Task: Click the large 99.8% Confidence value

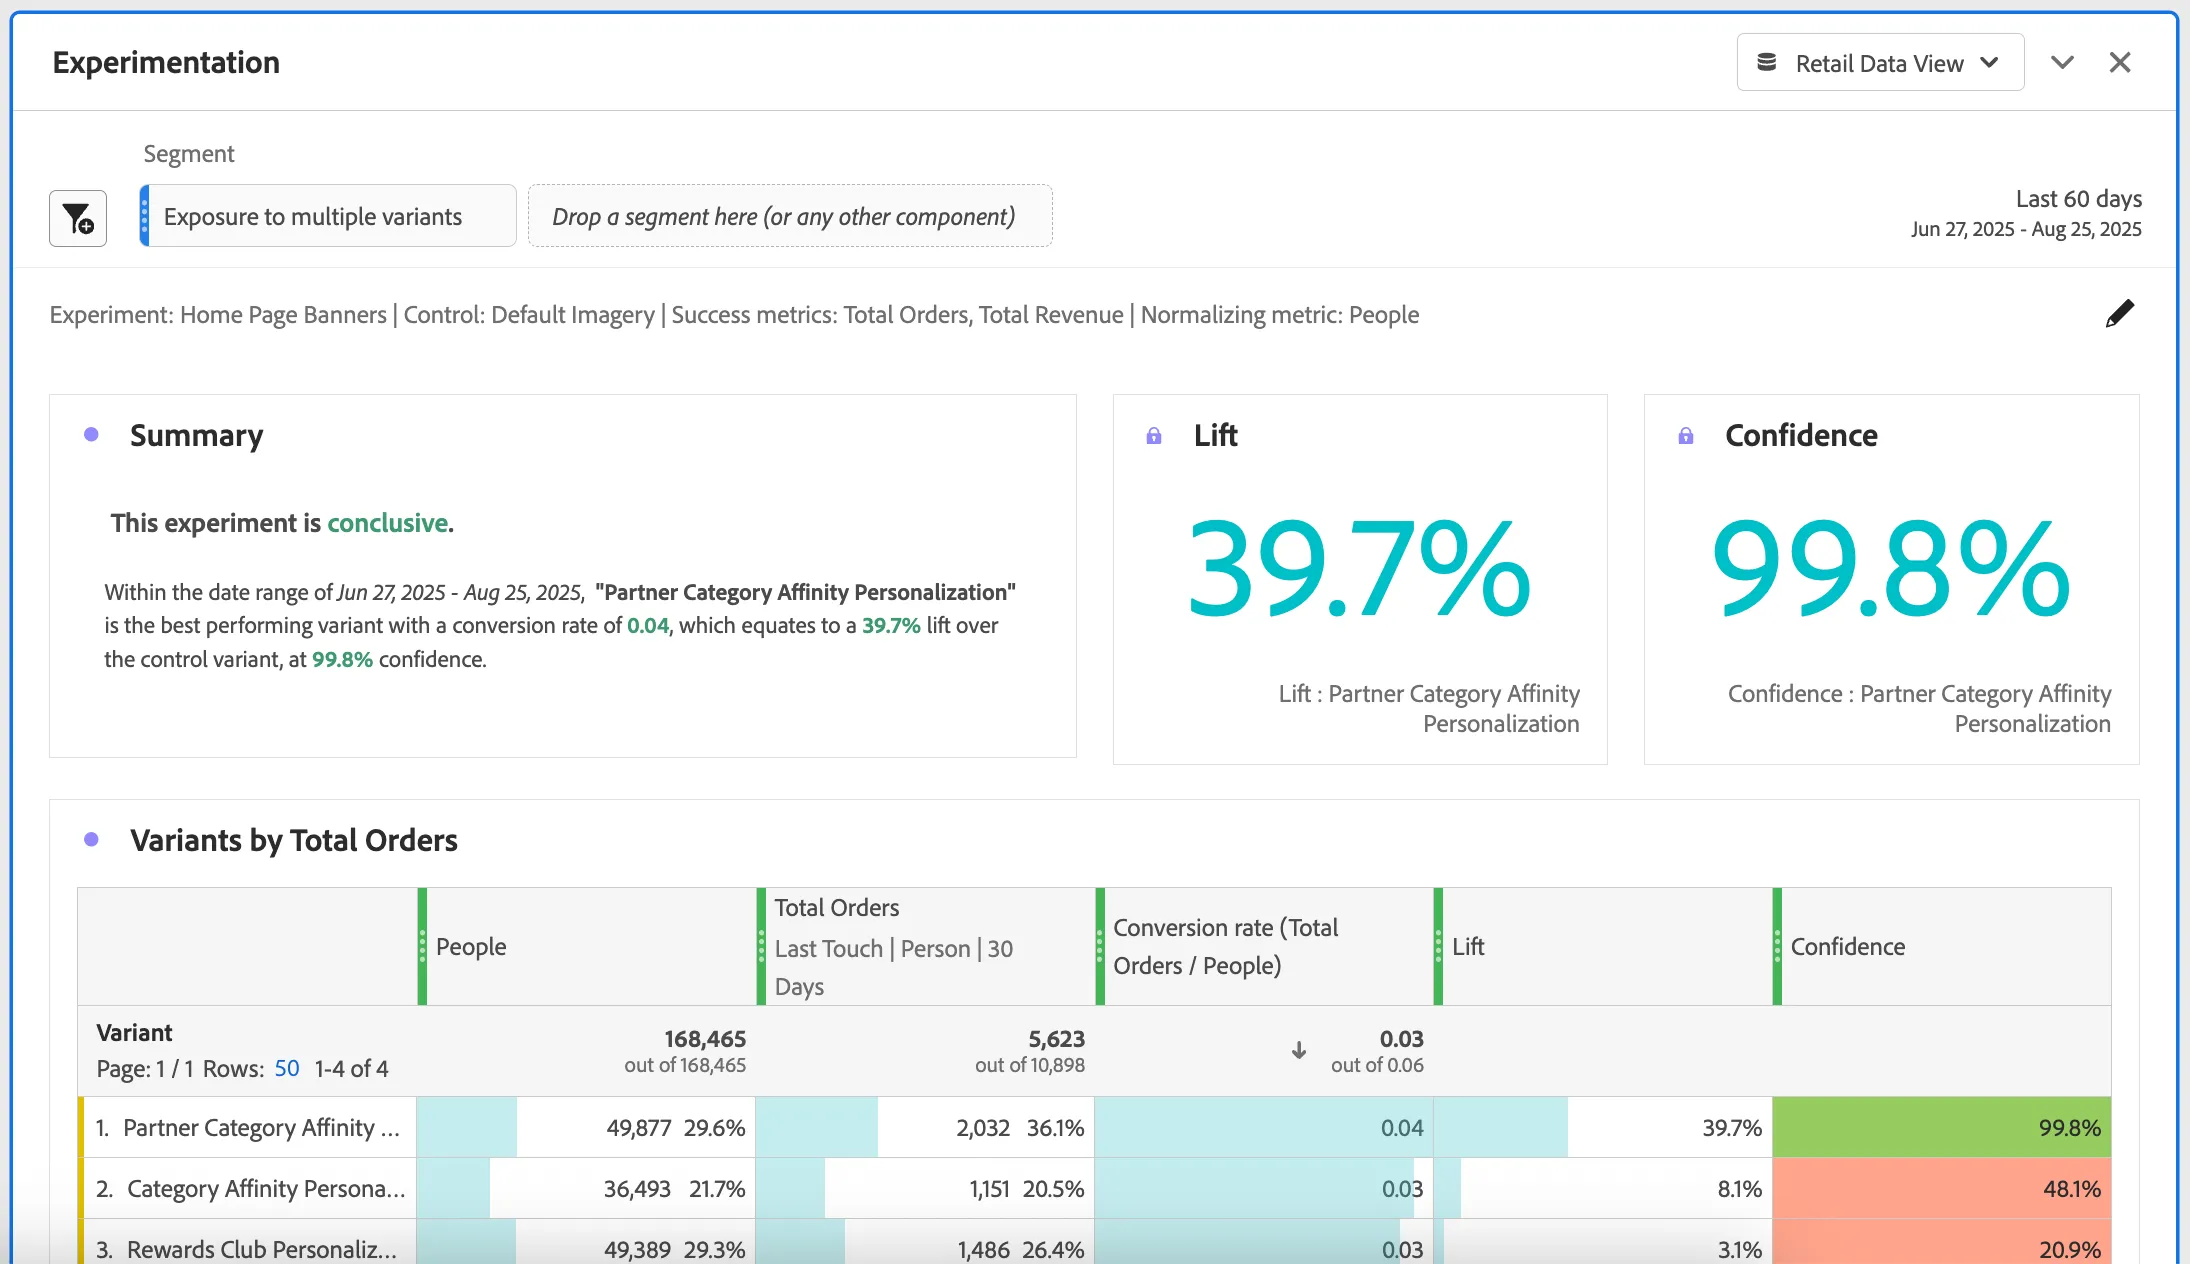Action: [x=1891, y=568]
